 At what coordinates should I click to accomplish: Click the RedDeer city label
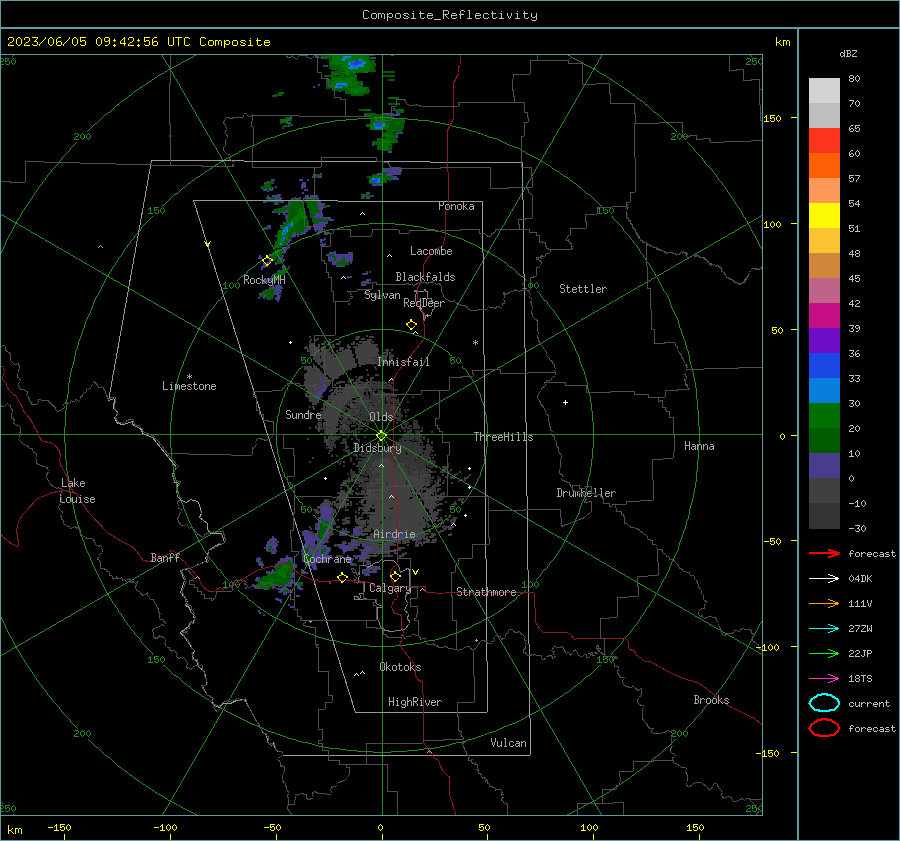tap(424, 303)
